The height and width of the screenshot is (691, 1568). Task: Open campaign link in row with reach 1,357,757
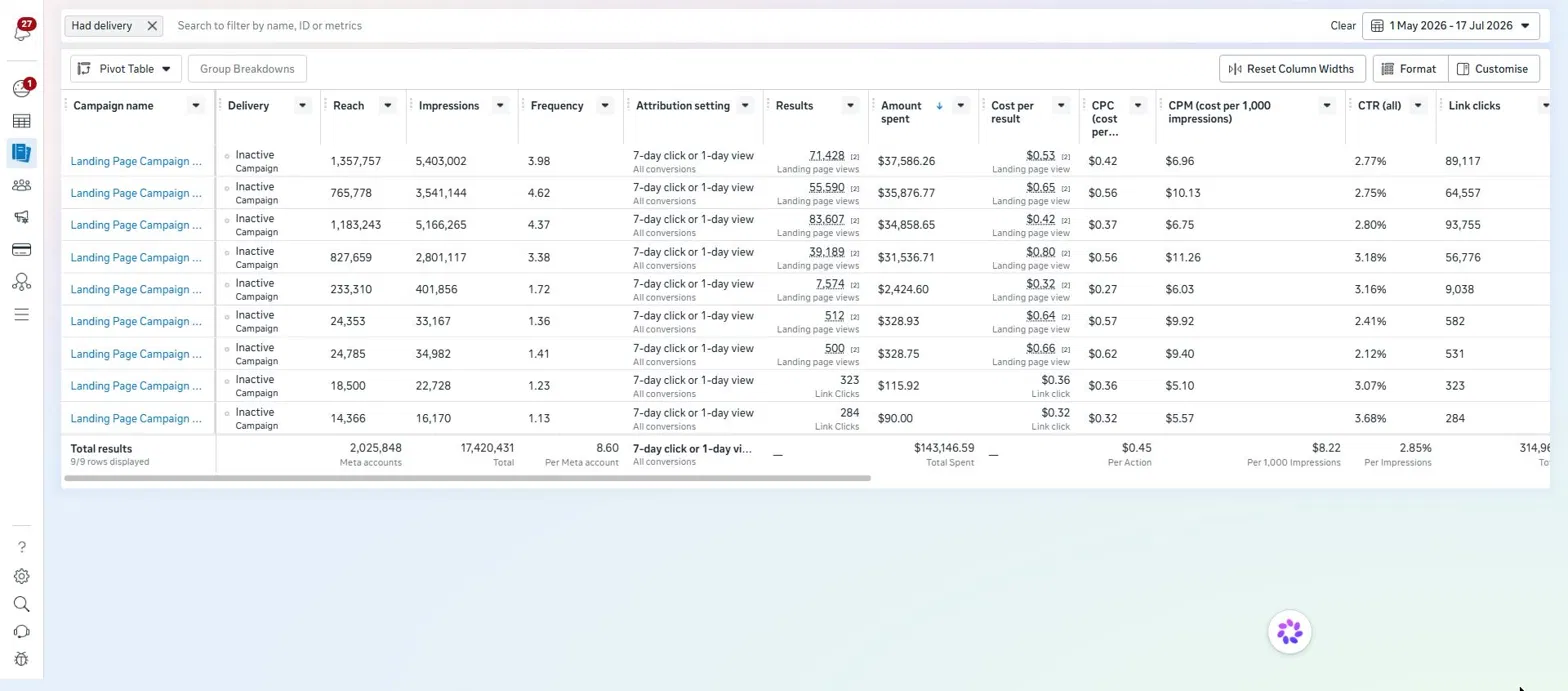136,161
